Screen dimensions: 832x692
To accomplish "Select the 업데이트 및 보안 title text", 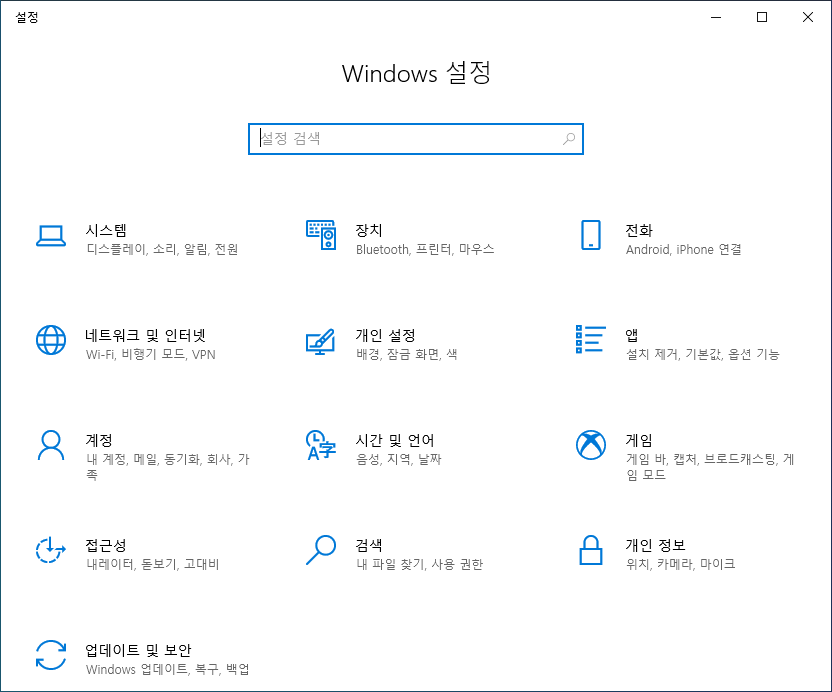I will (x=138, y=650).
